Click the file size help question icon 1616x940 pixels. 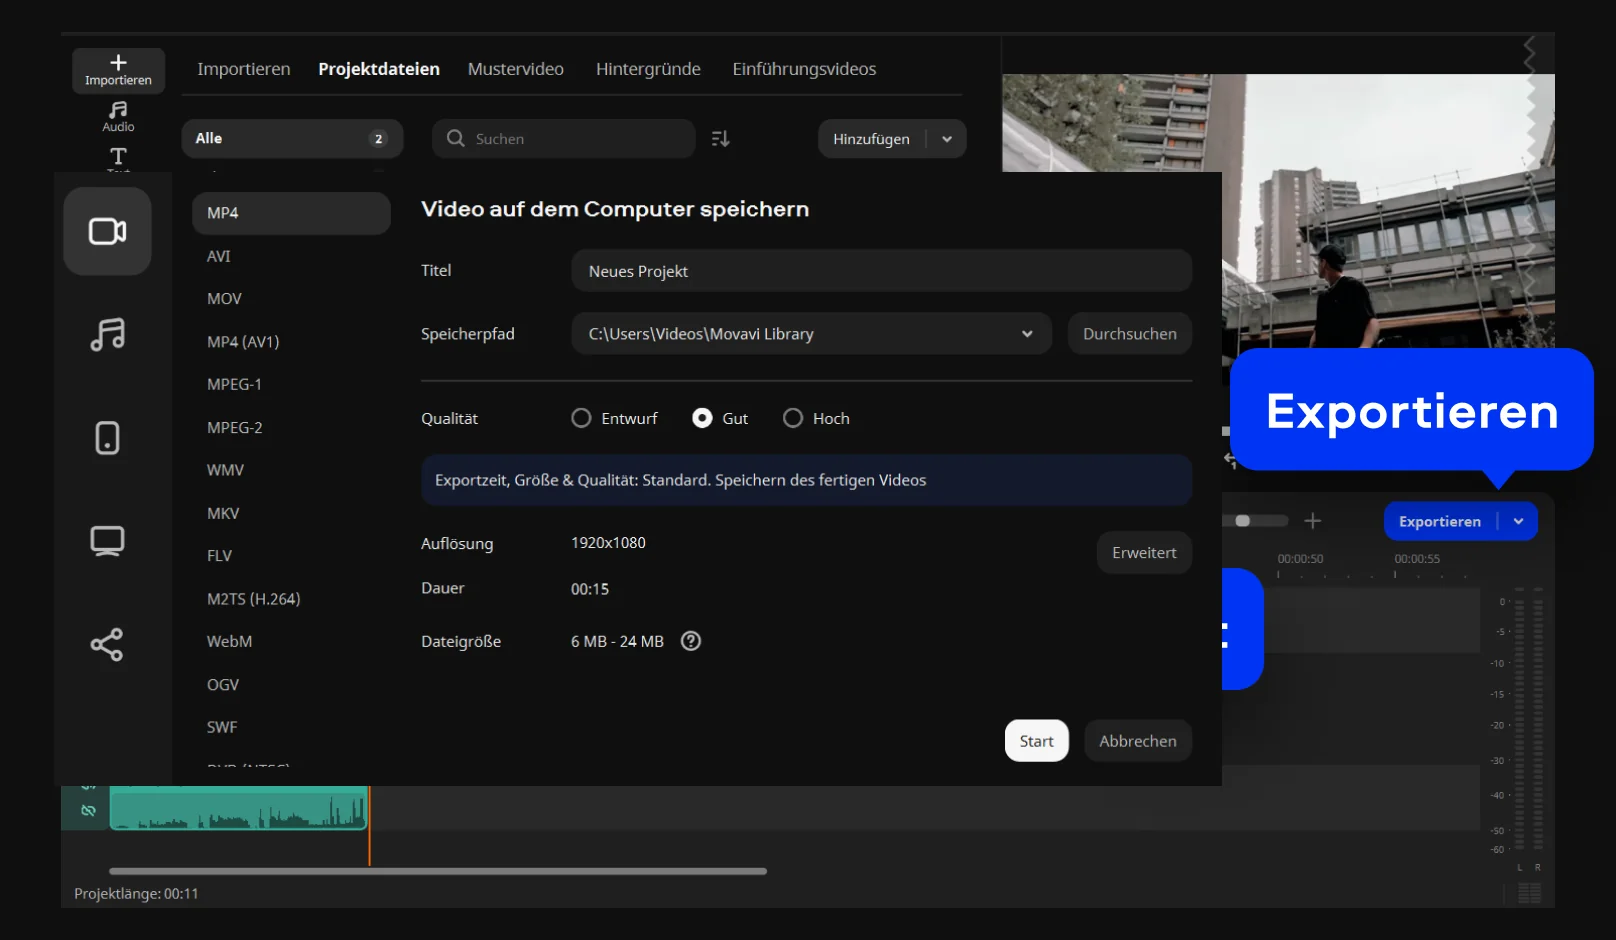click(x=690, y=641)
